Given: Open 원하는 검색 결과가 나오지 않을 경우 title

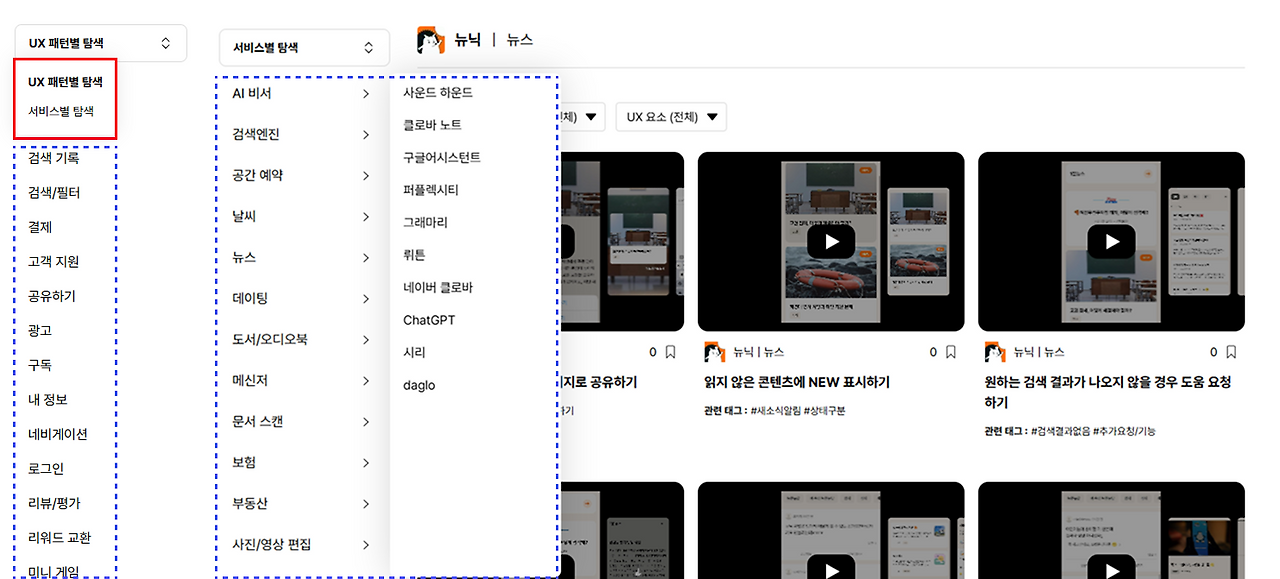Looking at the screenshot, I should pos(1108,392).
